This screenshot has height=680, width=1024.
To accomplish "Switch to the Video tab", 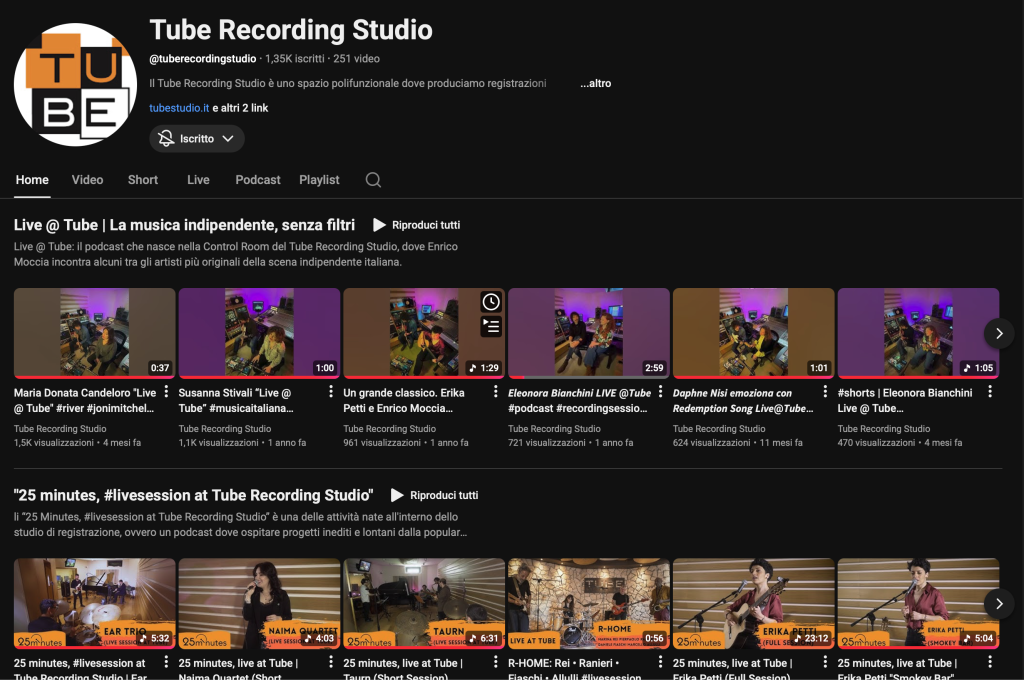I will click(88, 180).
